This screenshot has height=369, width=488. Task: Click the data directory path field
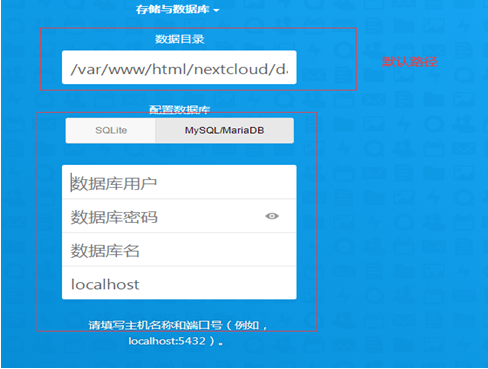[179, 67]
